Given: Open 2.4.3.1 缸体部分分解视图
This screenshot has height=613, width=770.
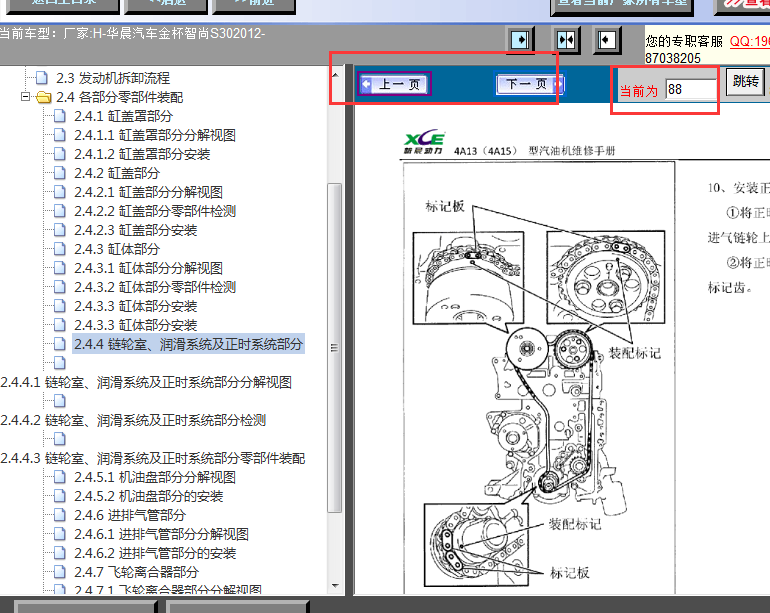Looking at the screenshot, I should click(148, 268).
